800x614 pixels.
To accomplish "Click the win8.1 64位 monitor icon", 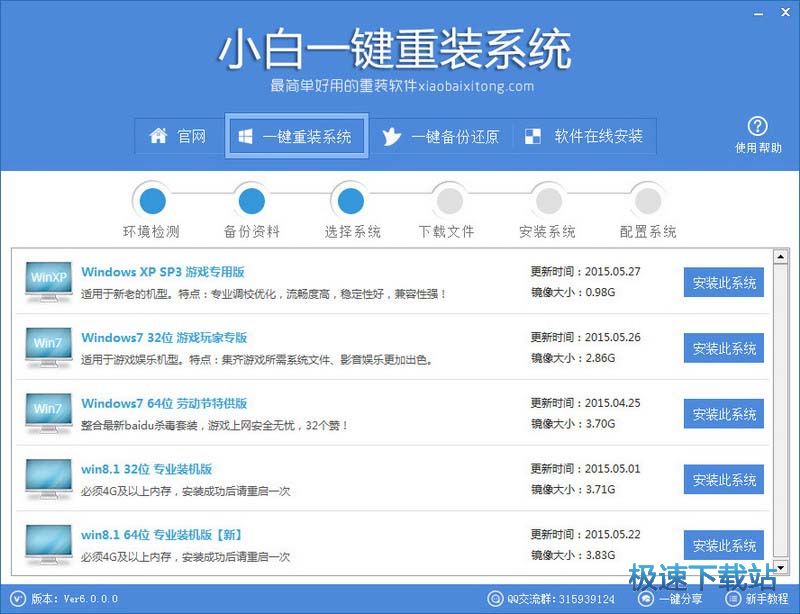I will click(48, 546).
